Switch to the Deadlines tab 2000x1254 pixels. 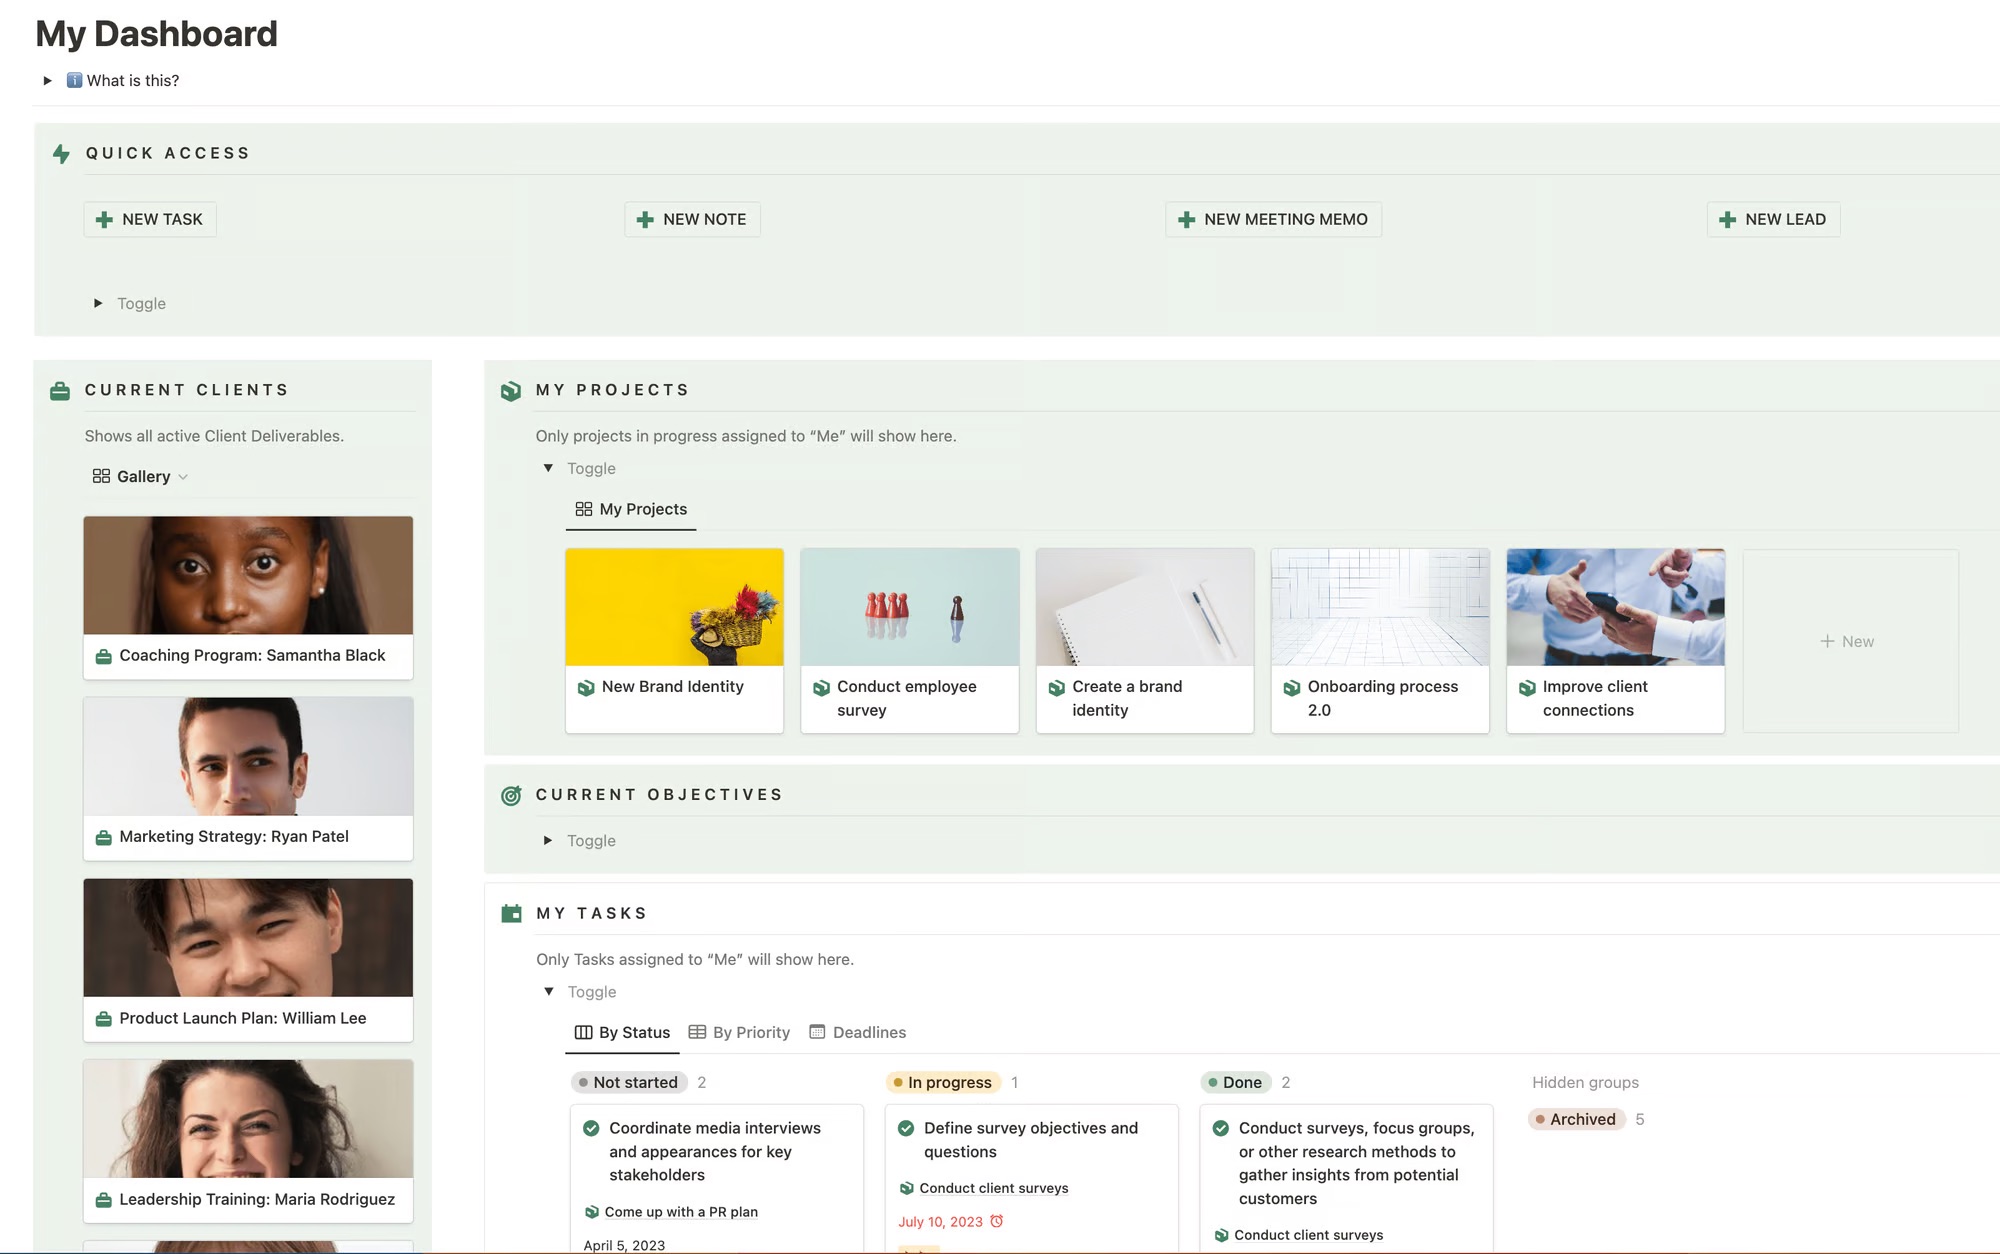(858, 1033)
